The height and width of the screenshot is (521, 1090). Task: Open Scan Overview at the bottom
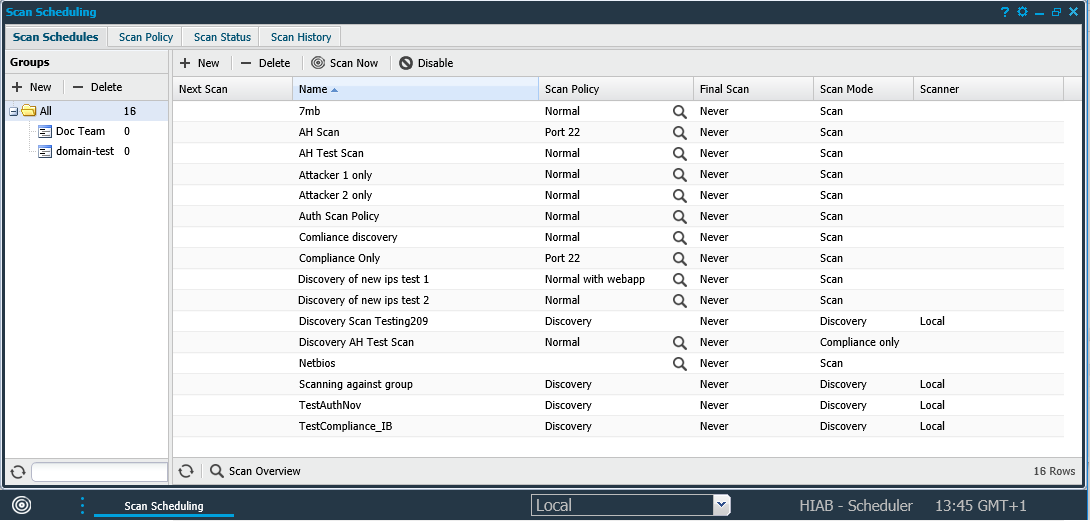click(x=255, y=471)
